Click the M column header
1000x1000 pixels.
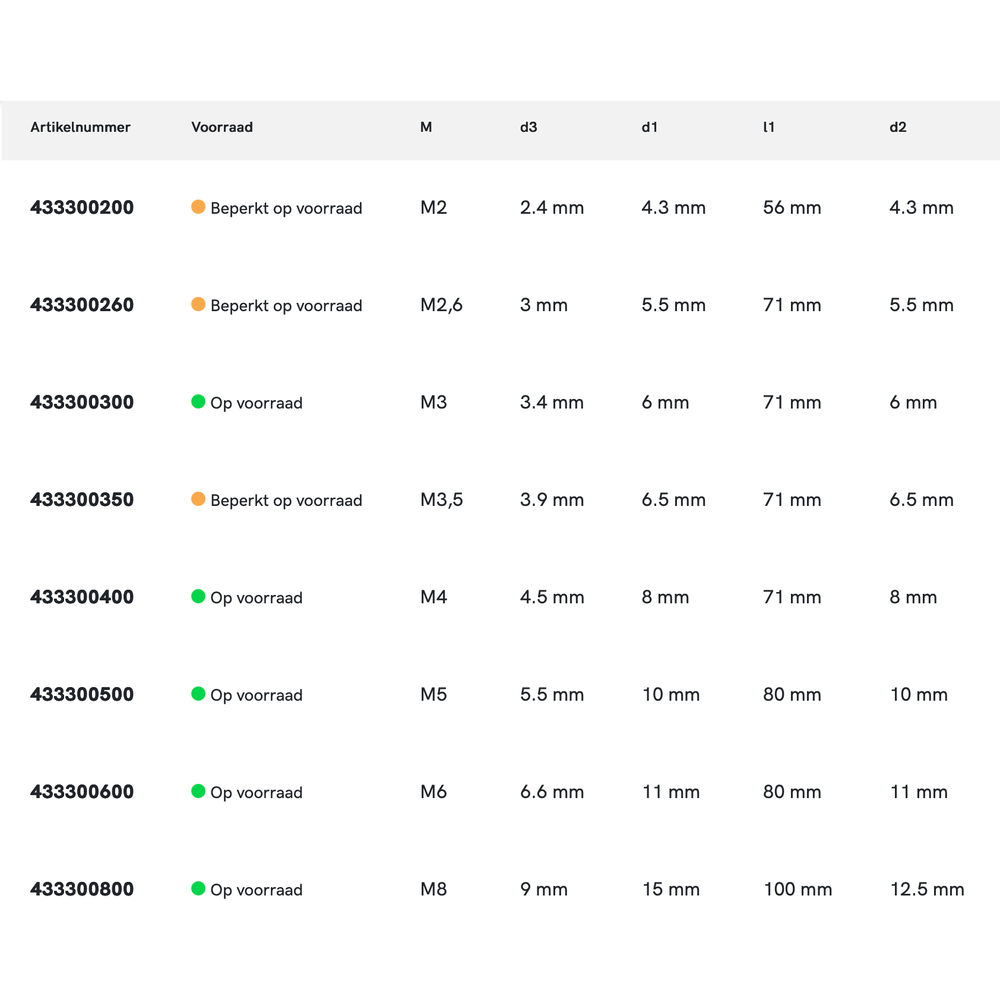[x=426, y=128]
